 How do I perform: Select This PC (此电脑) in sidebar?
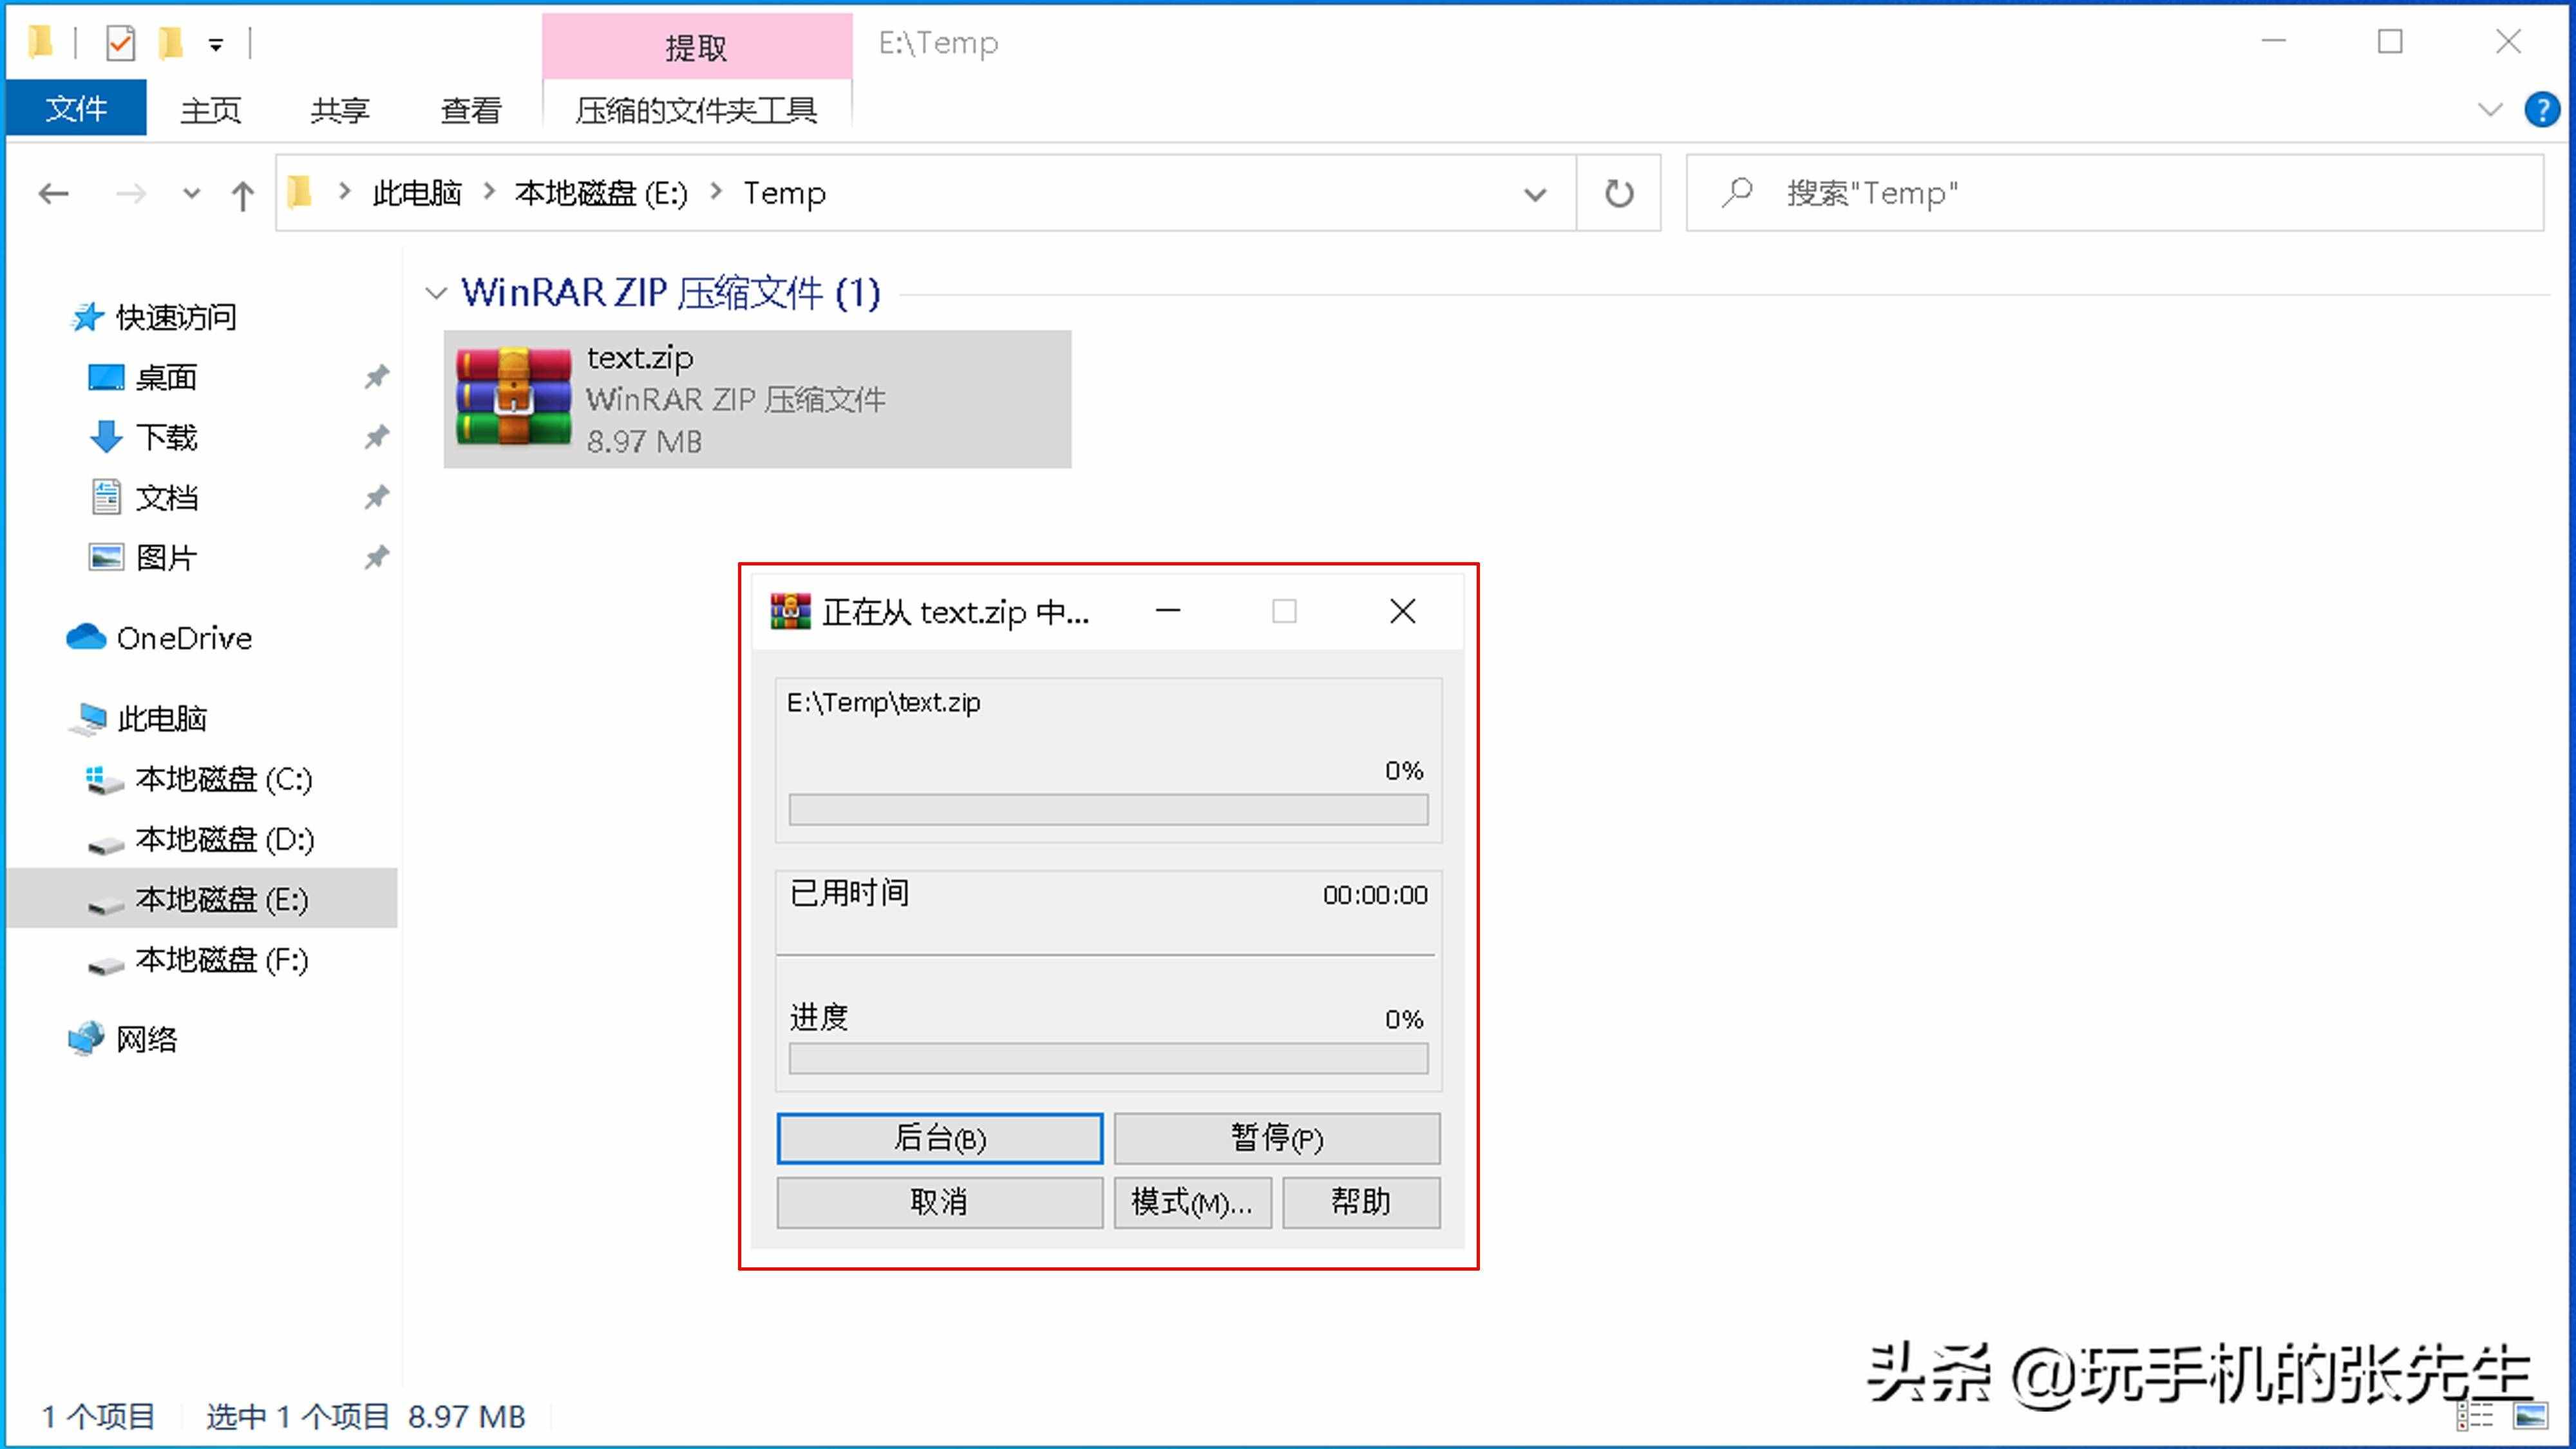pyautogui.click(x=138, y=718)
